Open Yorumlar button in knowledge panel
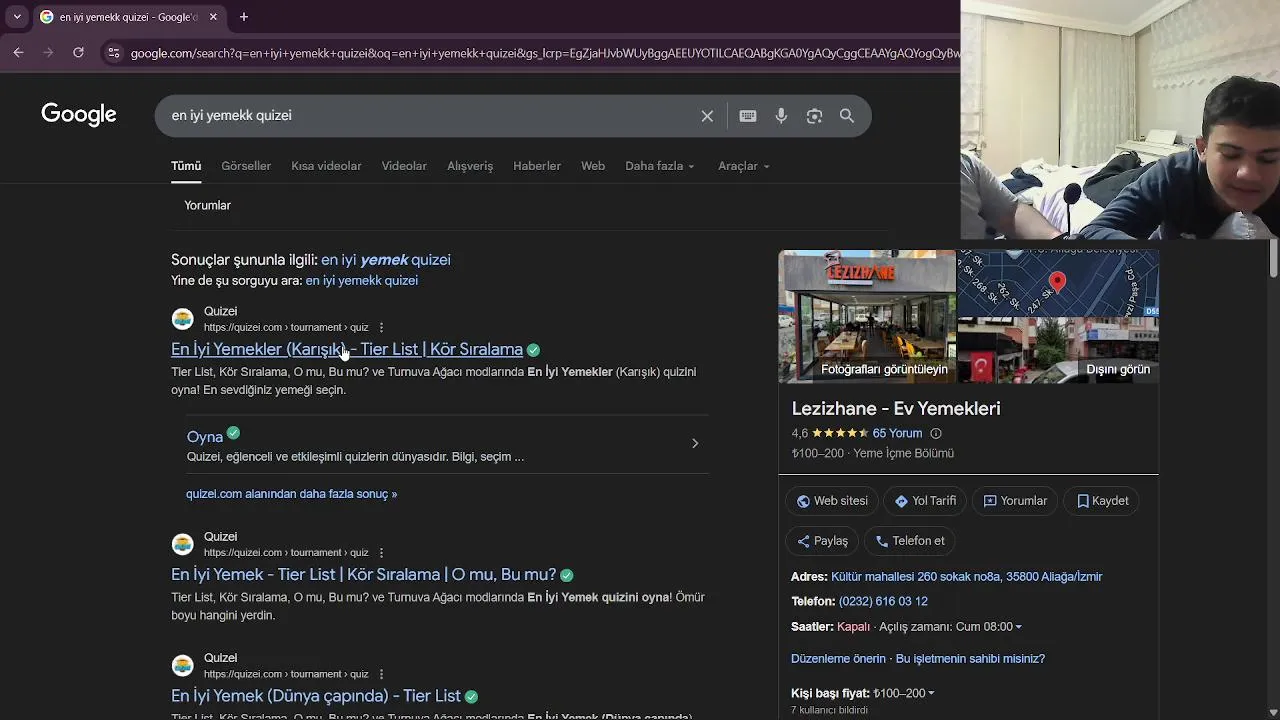This screenshot has height=720, width=1280. pyautogui.click(x=1016, y=501)
